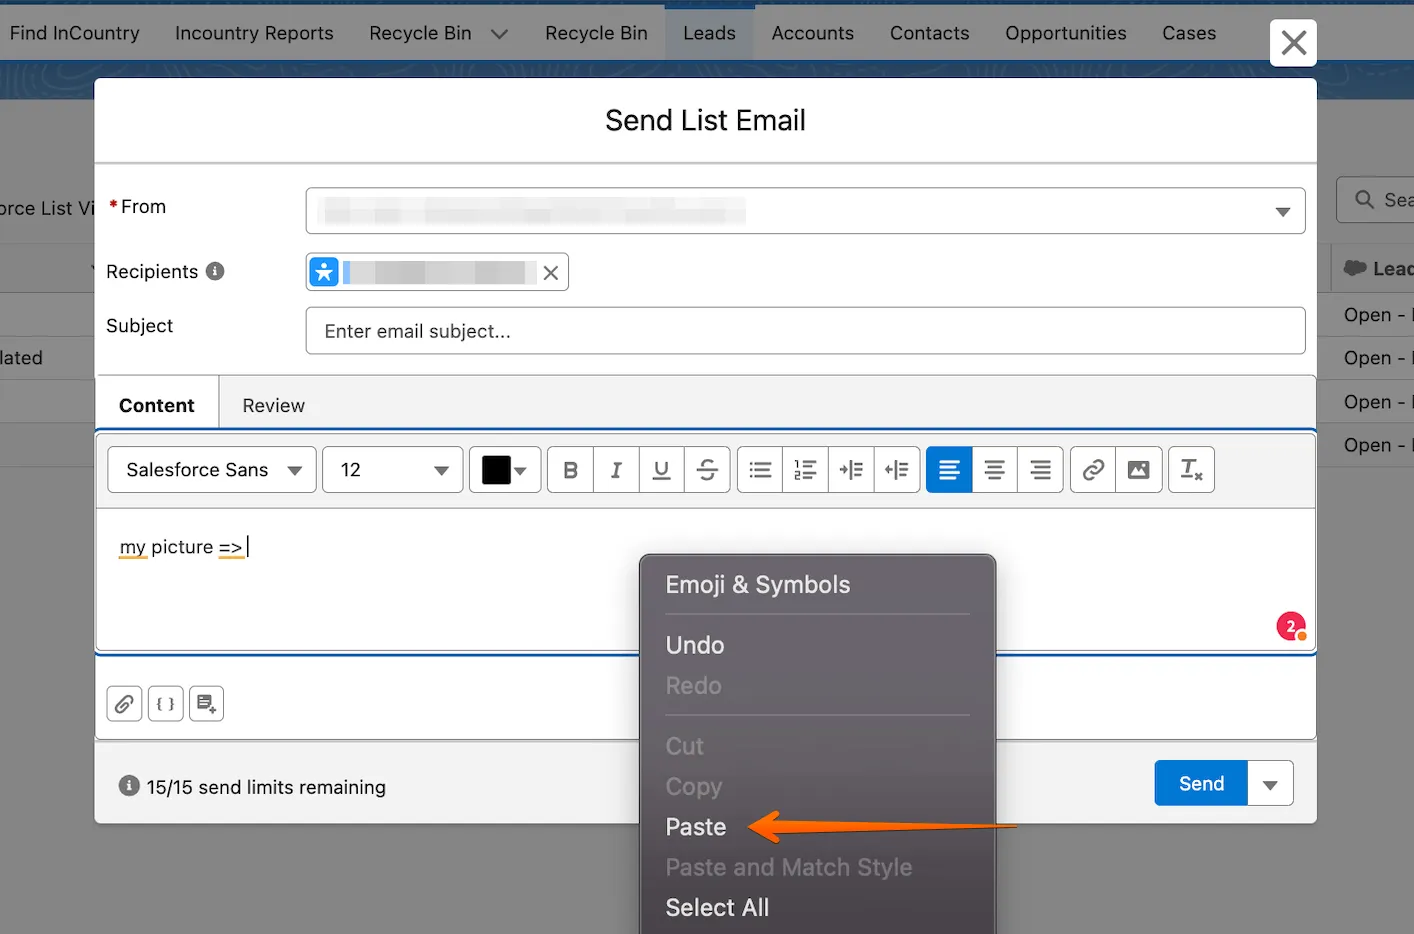Screen dimensions: 1414x934
Task: Remove formatting with clear format icon
Action: point(1191,470)
